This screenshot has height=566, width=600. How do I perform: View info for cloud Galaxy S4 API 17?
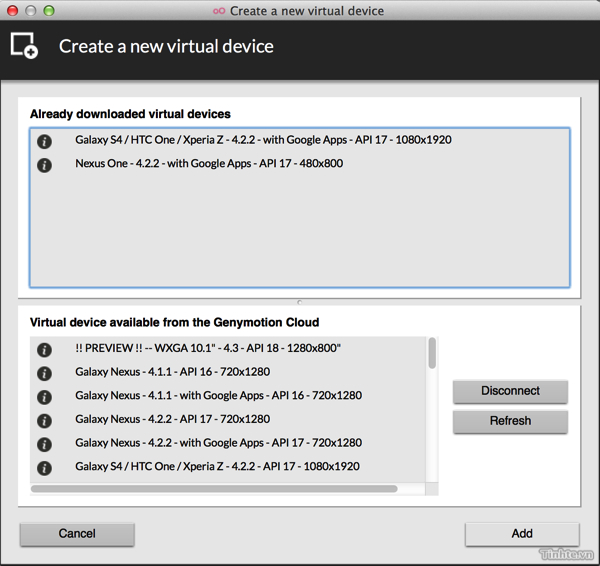[44, 468]
